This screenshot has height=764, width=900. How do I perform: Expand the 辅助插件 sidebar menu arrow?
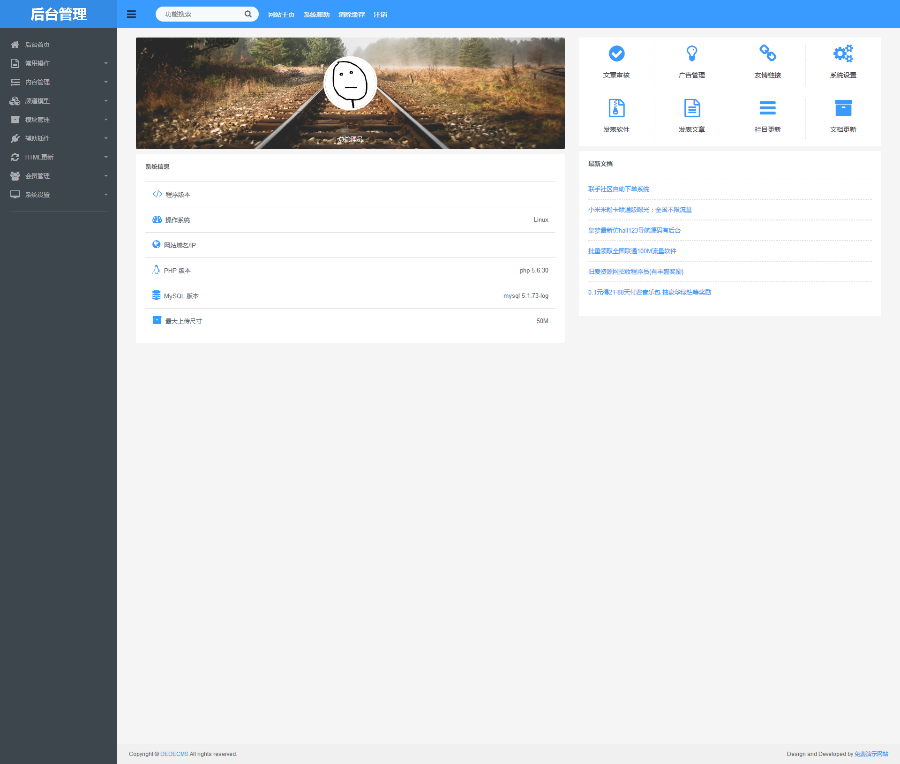106,138
